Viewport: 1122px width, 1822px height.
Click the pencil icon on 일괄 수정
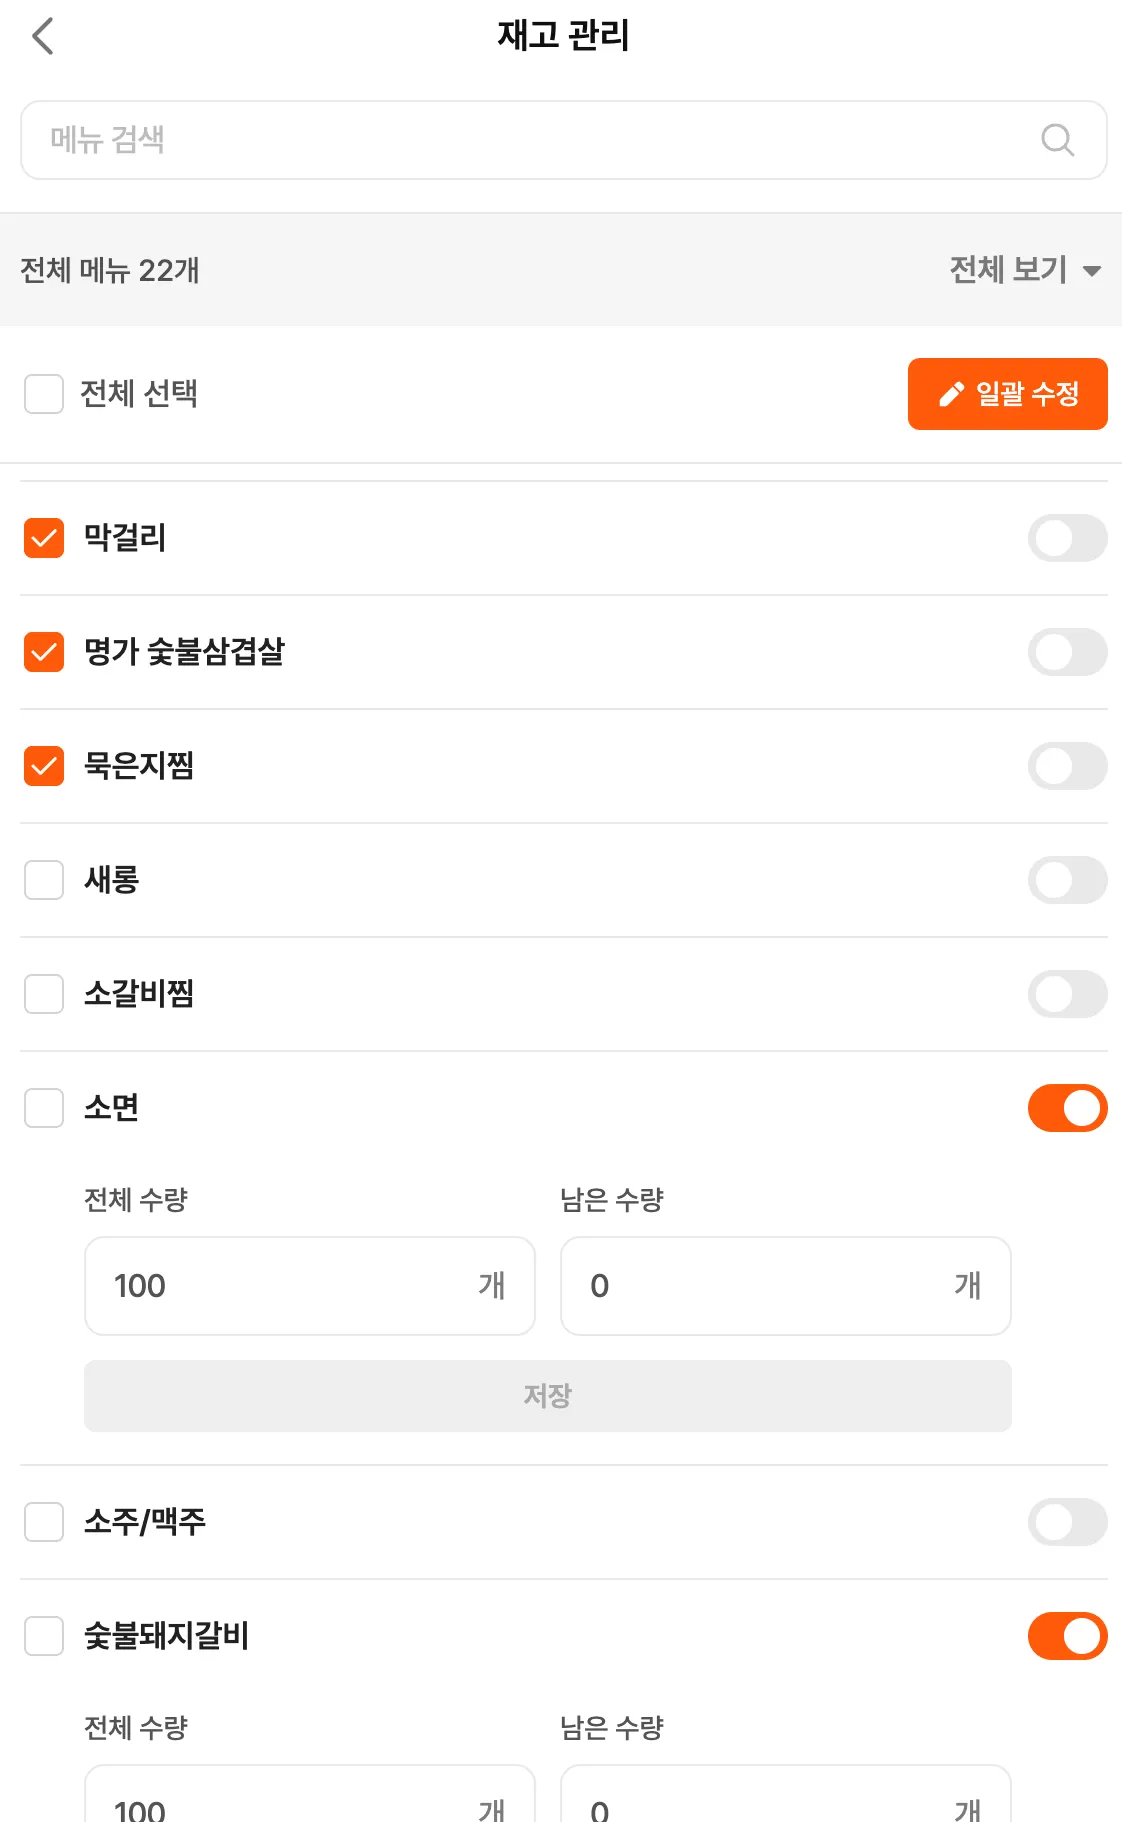click(951, 395)
